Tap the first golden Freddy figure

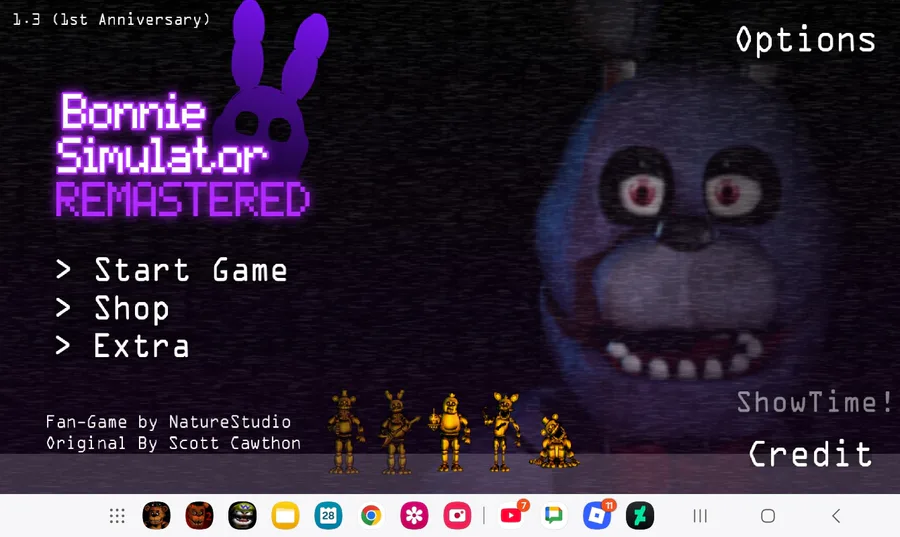(x=344, y=432)
